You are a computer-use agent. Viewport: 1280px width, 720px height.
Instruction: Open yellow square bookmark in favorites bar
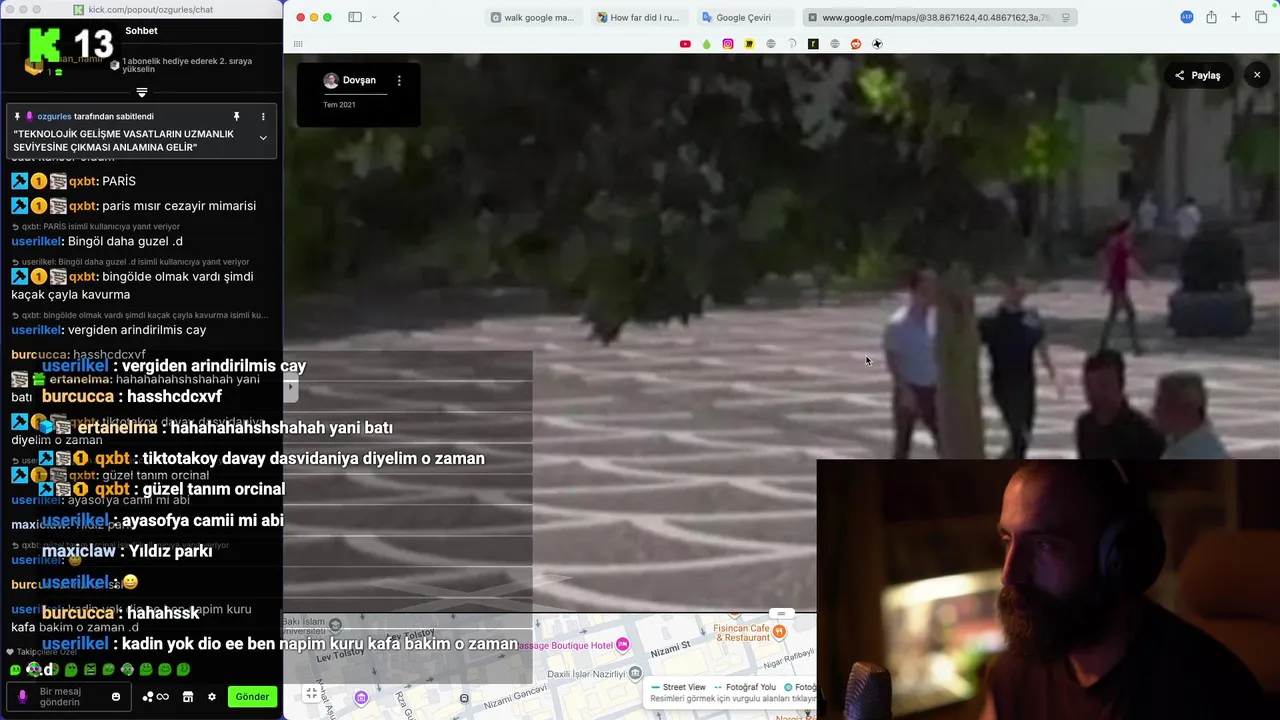point(749,44)
